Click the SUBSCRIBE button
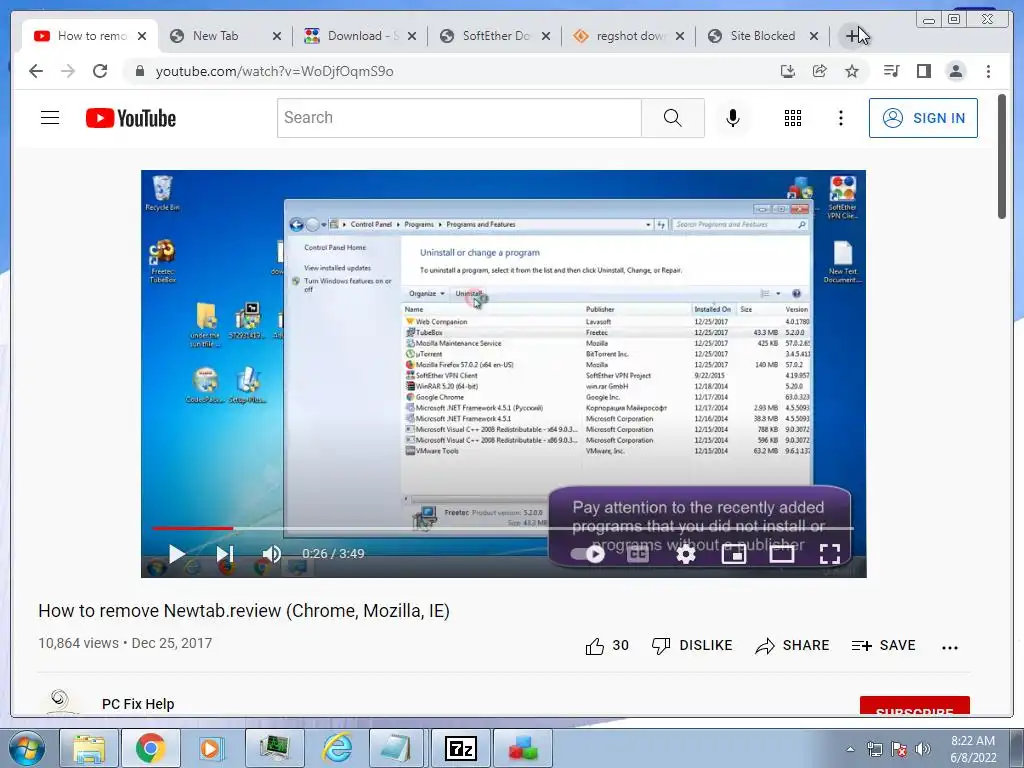 click(x=914, y=707)
